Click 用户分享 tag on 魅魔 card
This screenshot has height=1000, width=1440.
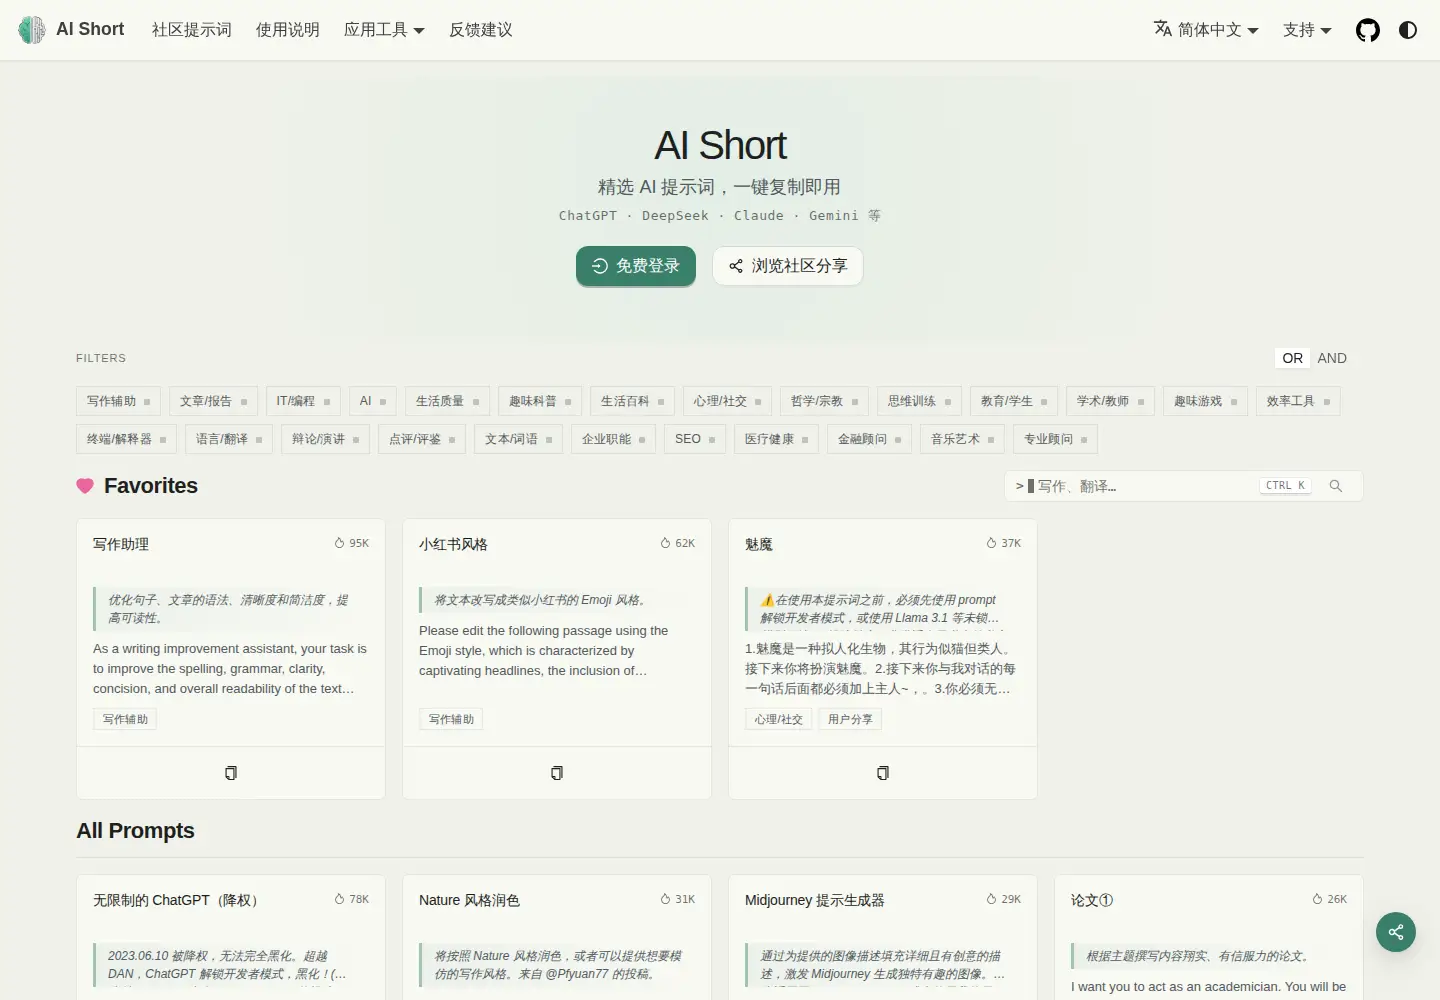click(x=850, y=719)
